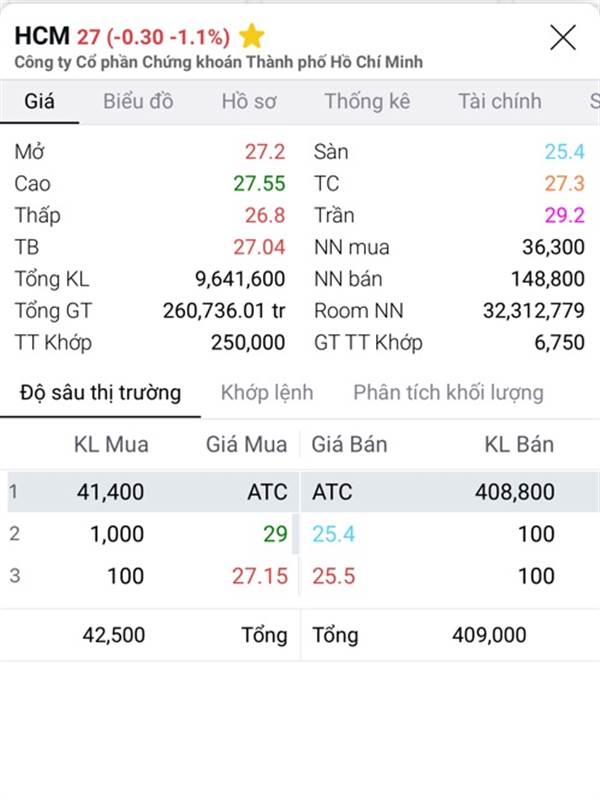
Task: Select the Độ sâu thị trường tab
Action: pyautogui.click(x=100, y=392)
